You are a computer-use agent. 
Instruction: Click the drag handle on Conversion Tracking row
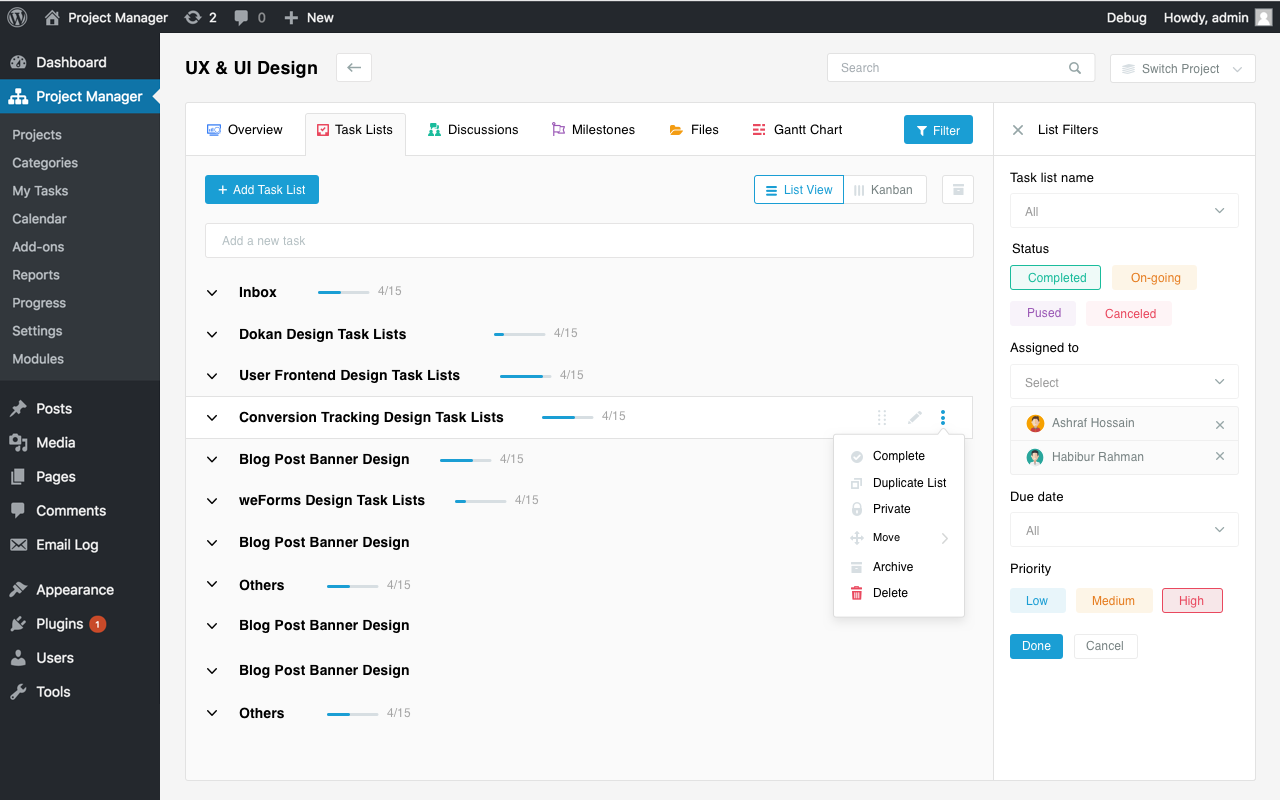[881, 417]
